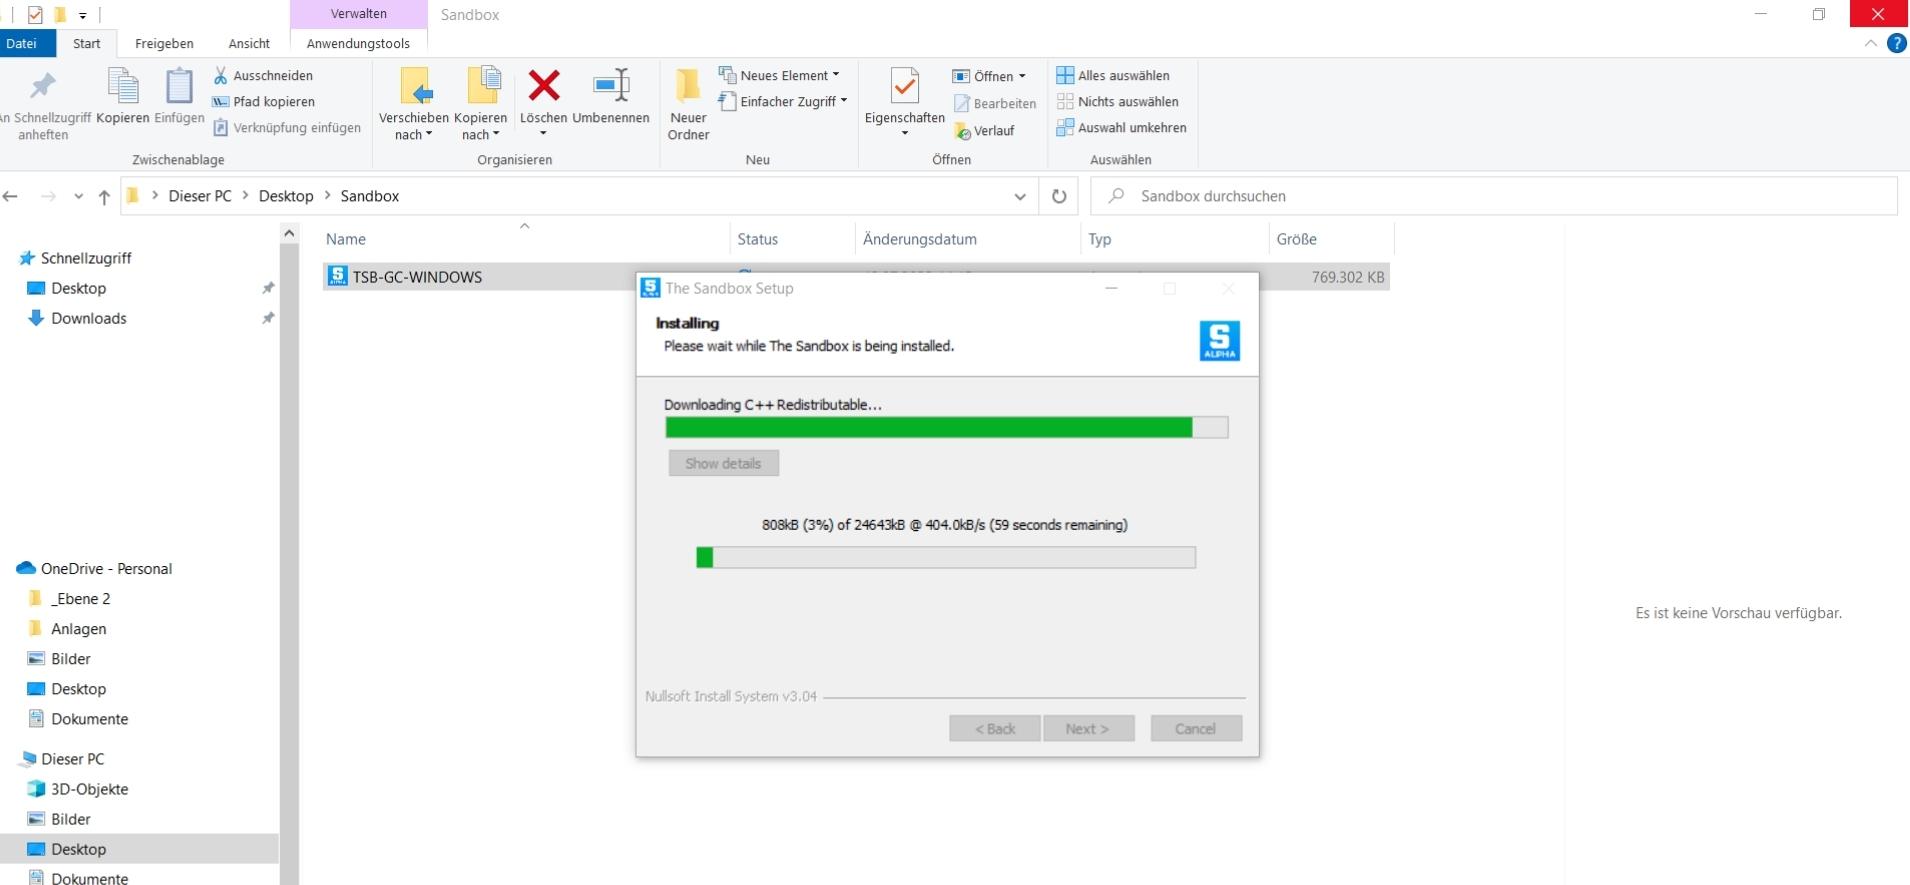Screen dimensions: 1910x885
Task: Open Schnellzugriff in navigation pane
Action: coord(86,258)
